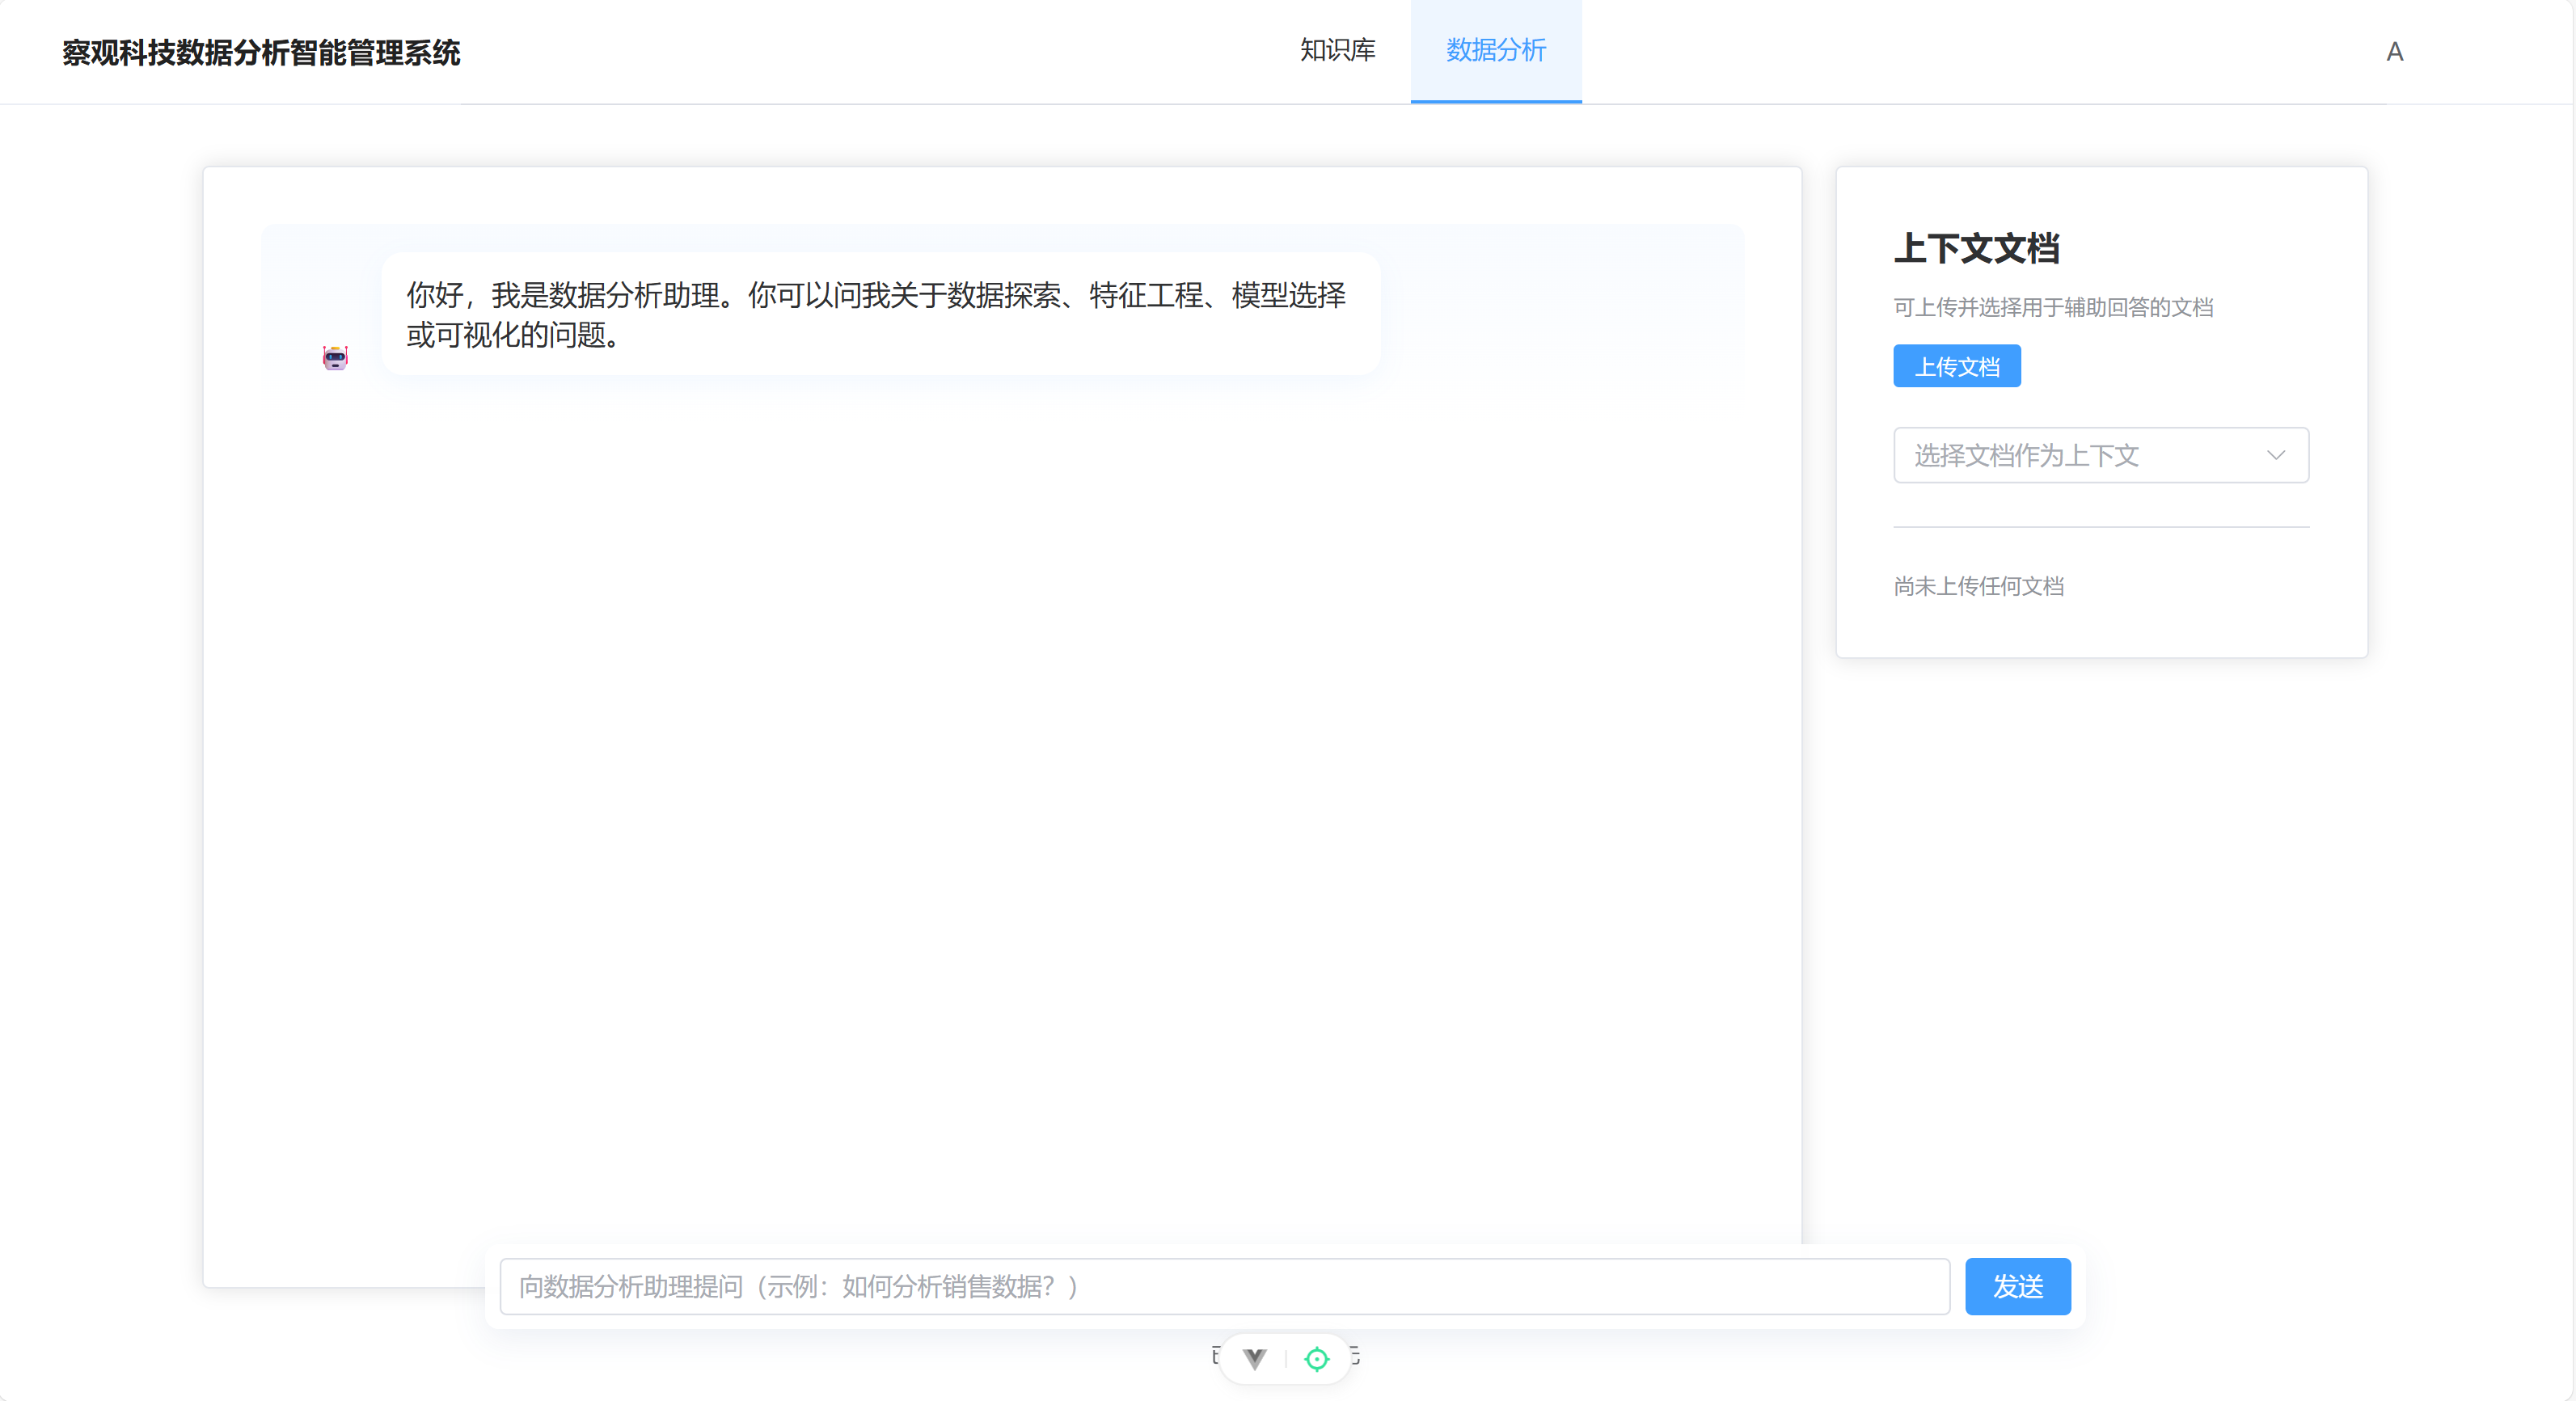The image size is (2576, 1401).
Task: Click the 尚未上传任何文档 text
Action: point(1978,586)
